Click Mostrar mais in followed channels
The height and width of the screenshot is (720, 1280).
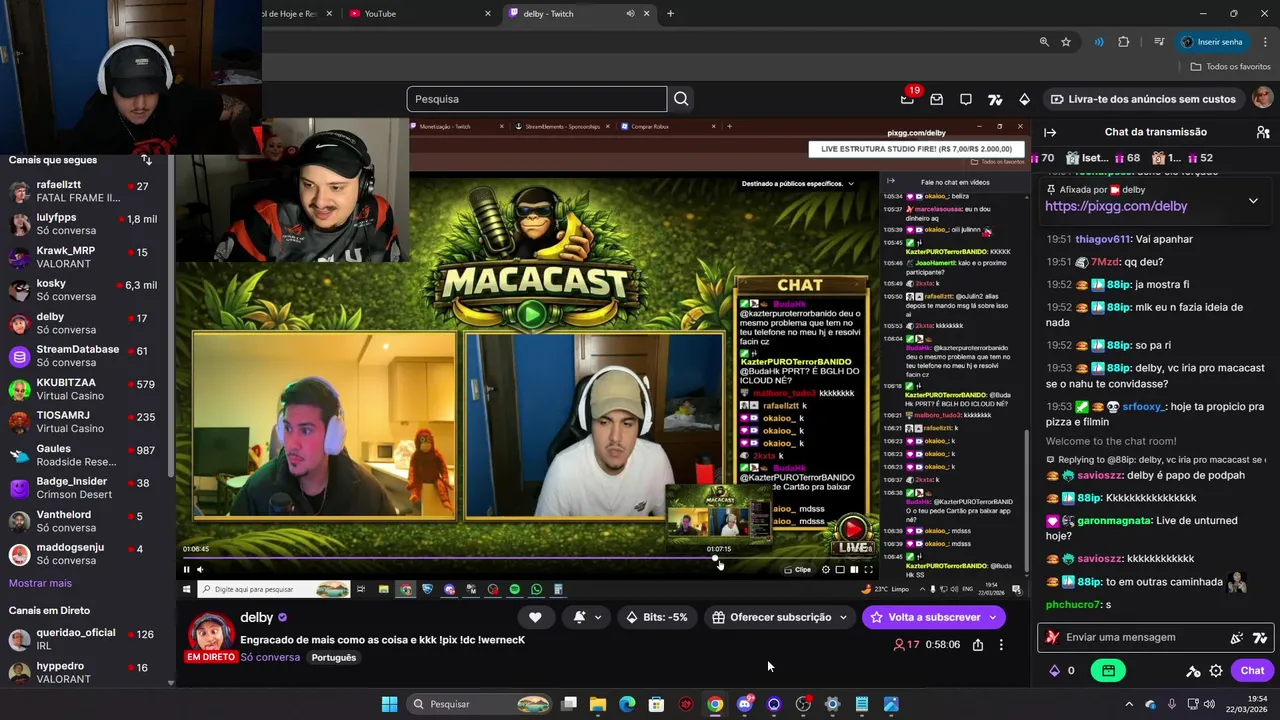coord(40,583)
